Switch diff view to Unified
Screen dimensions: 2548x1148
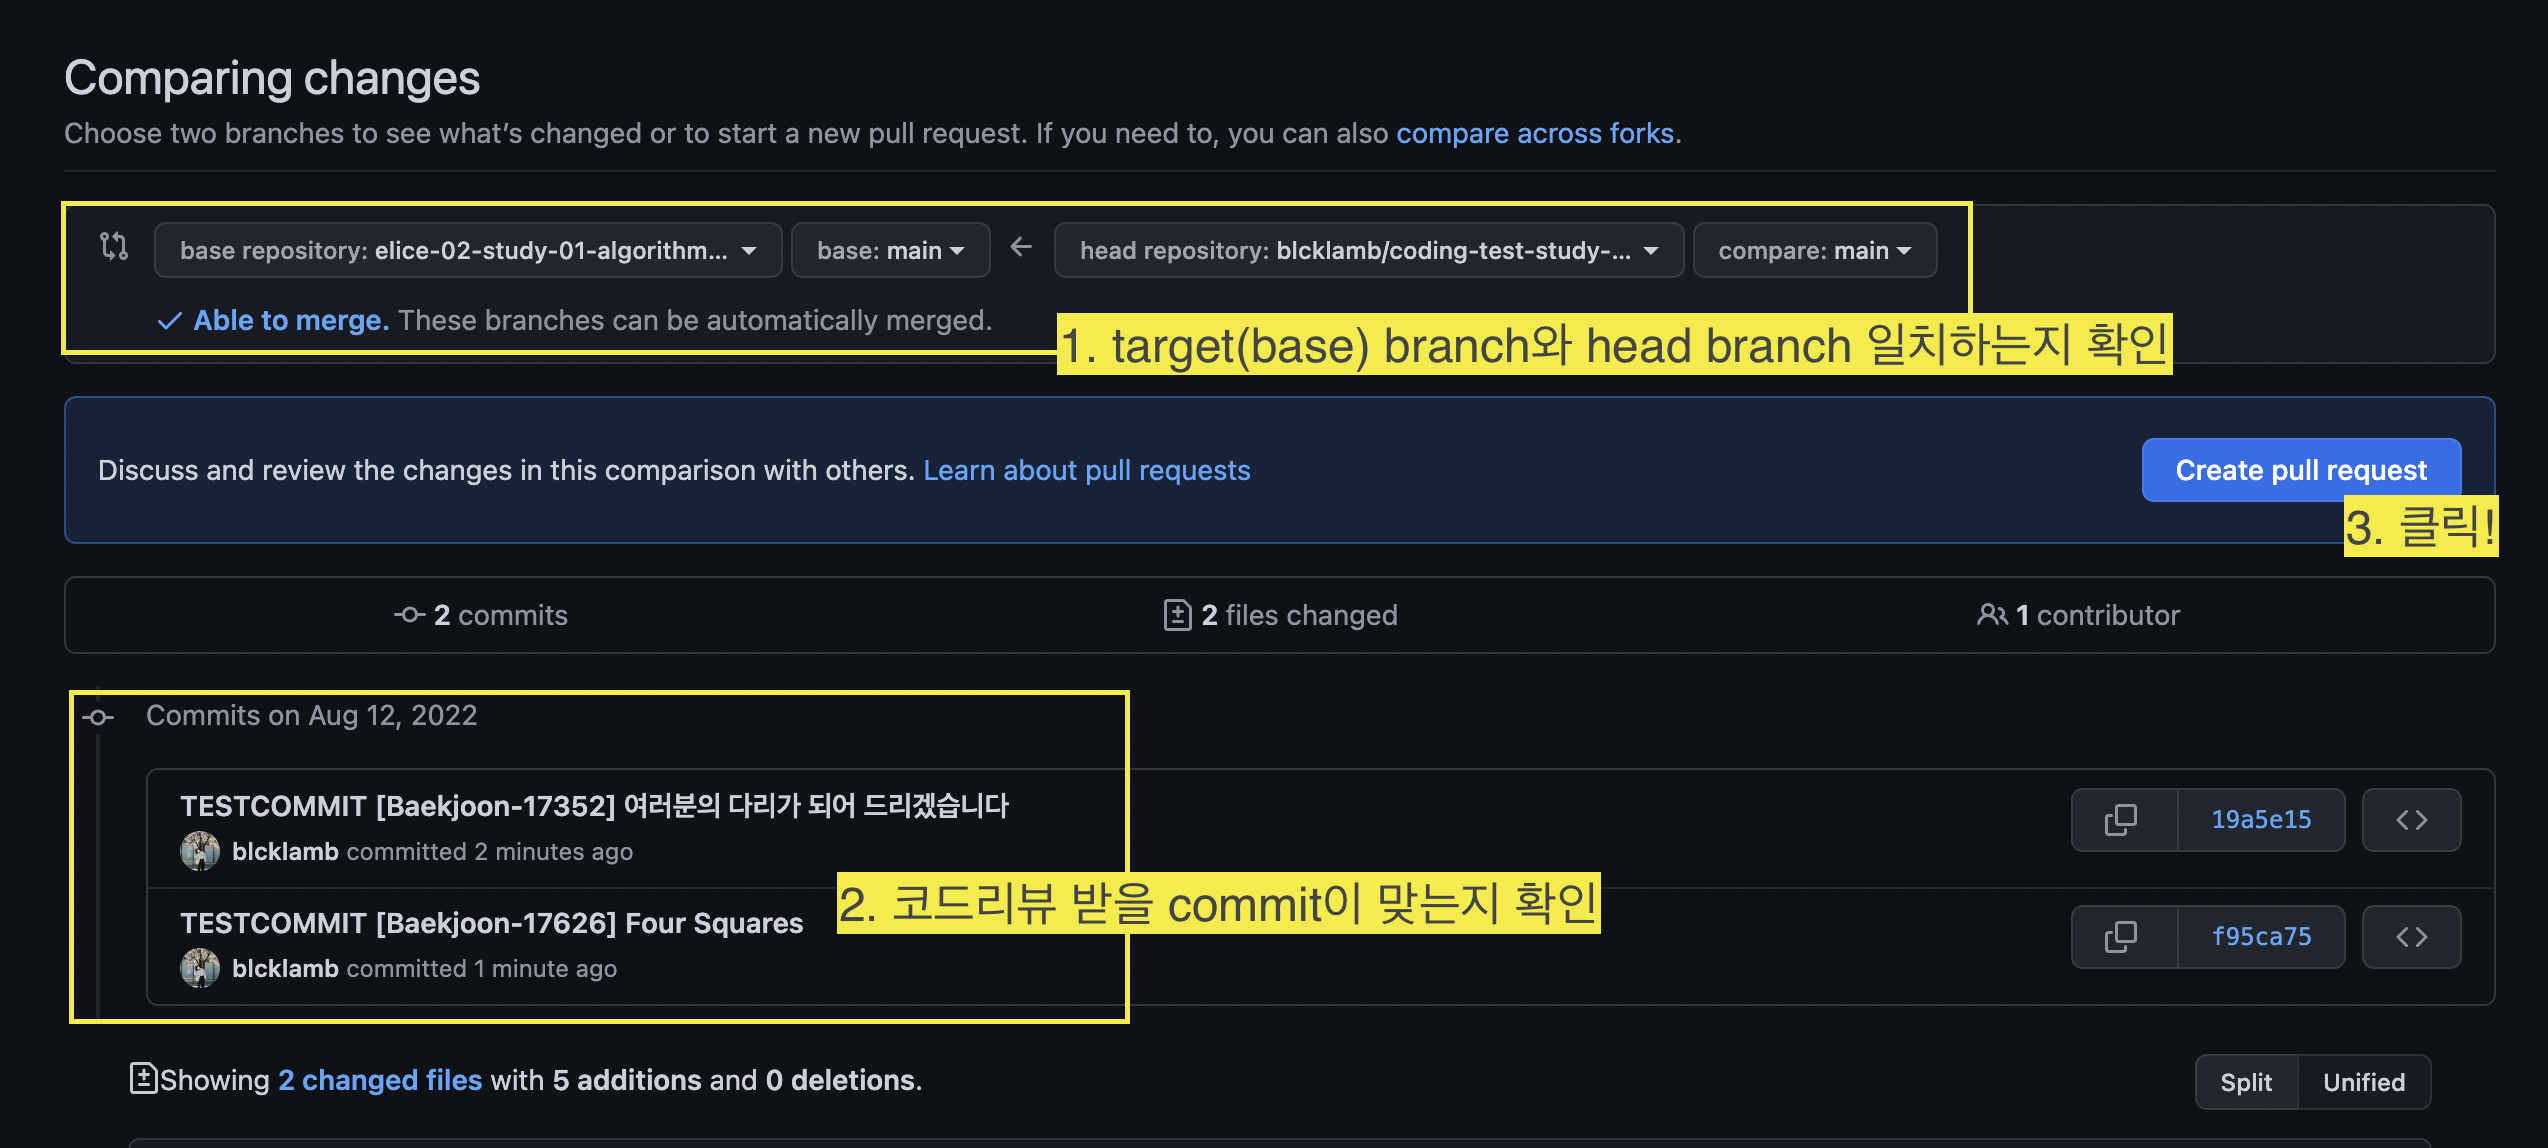click(x=2364, y=1082)
